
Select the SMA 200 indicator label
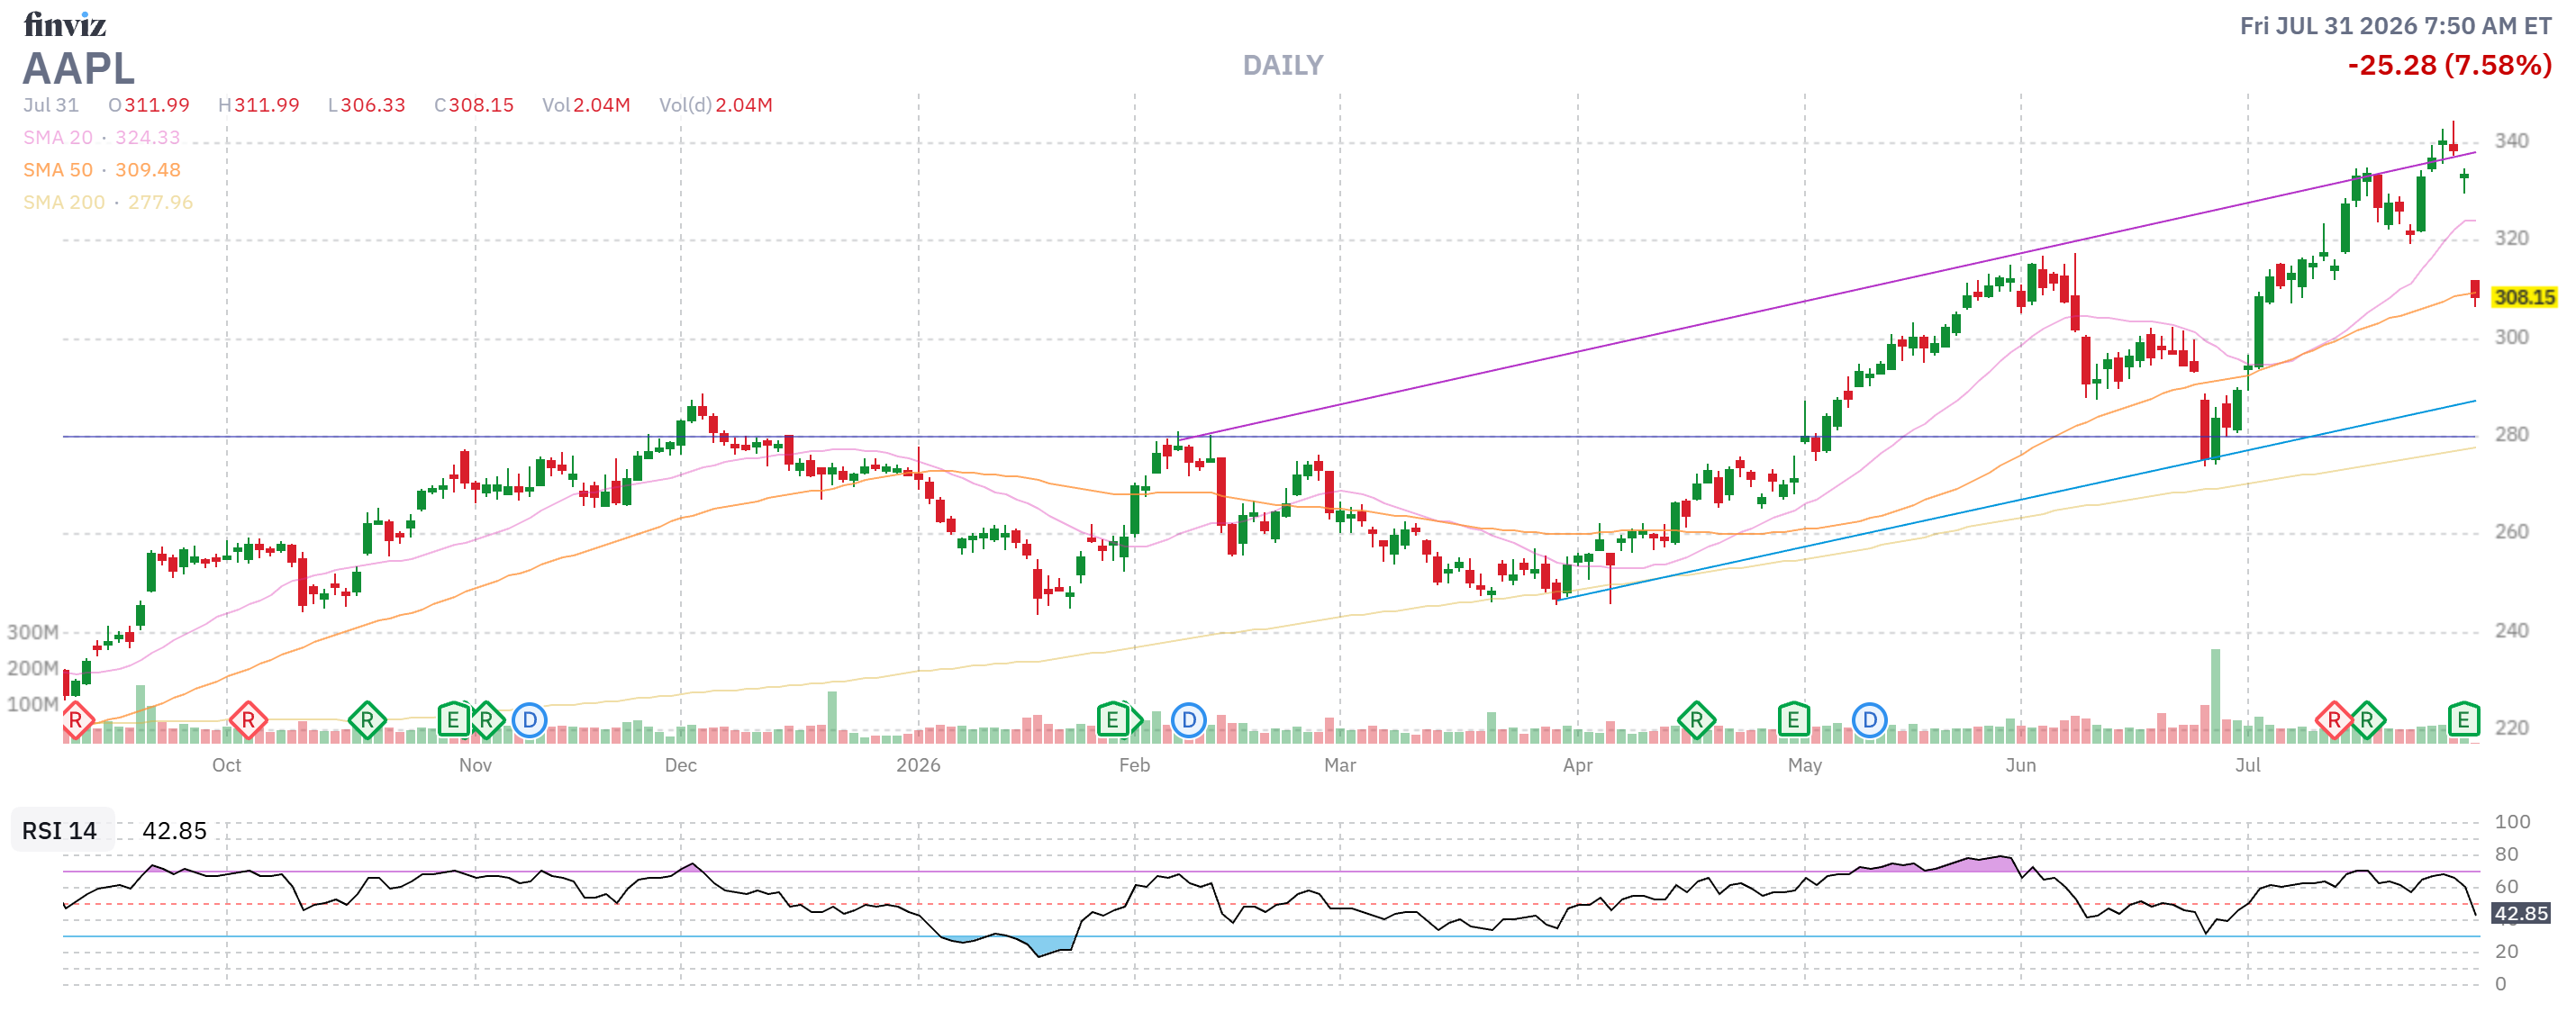point(64,202)
